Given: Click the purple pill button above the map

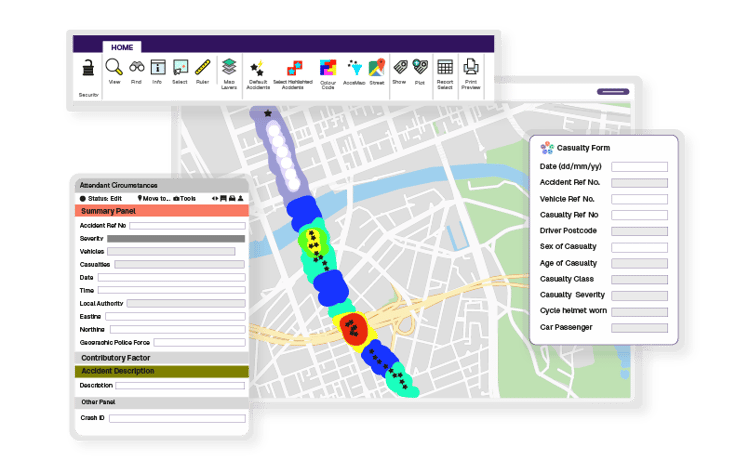Looking at the screenshot, I should [613, 92].
